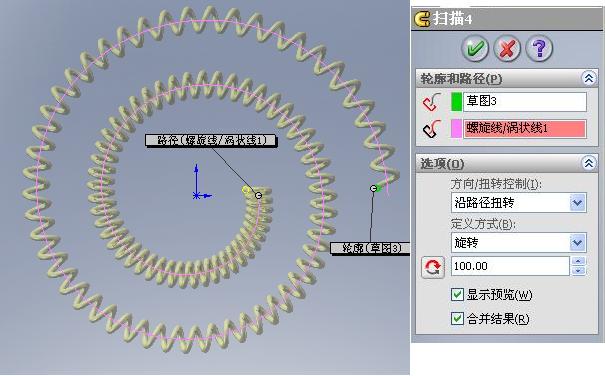The image size is (605, 376).
Task: Open the 沿路径扭转 direction dropdown
Action: tap(578, 203)
